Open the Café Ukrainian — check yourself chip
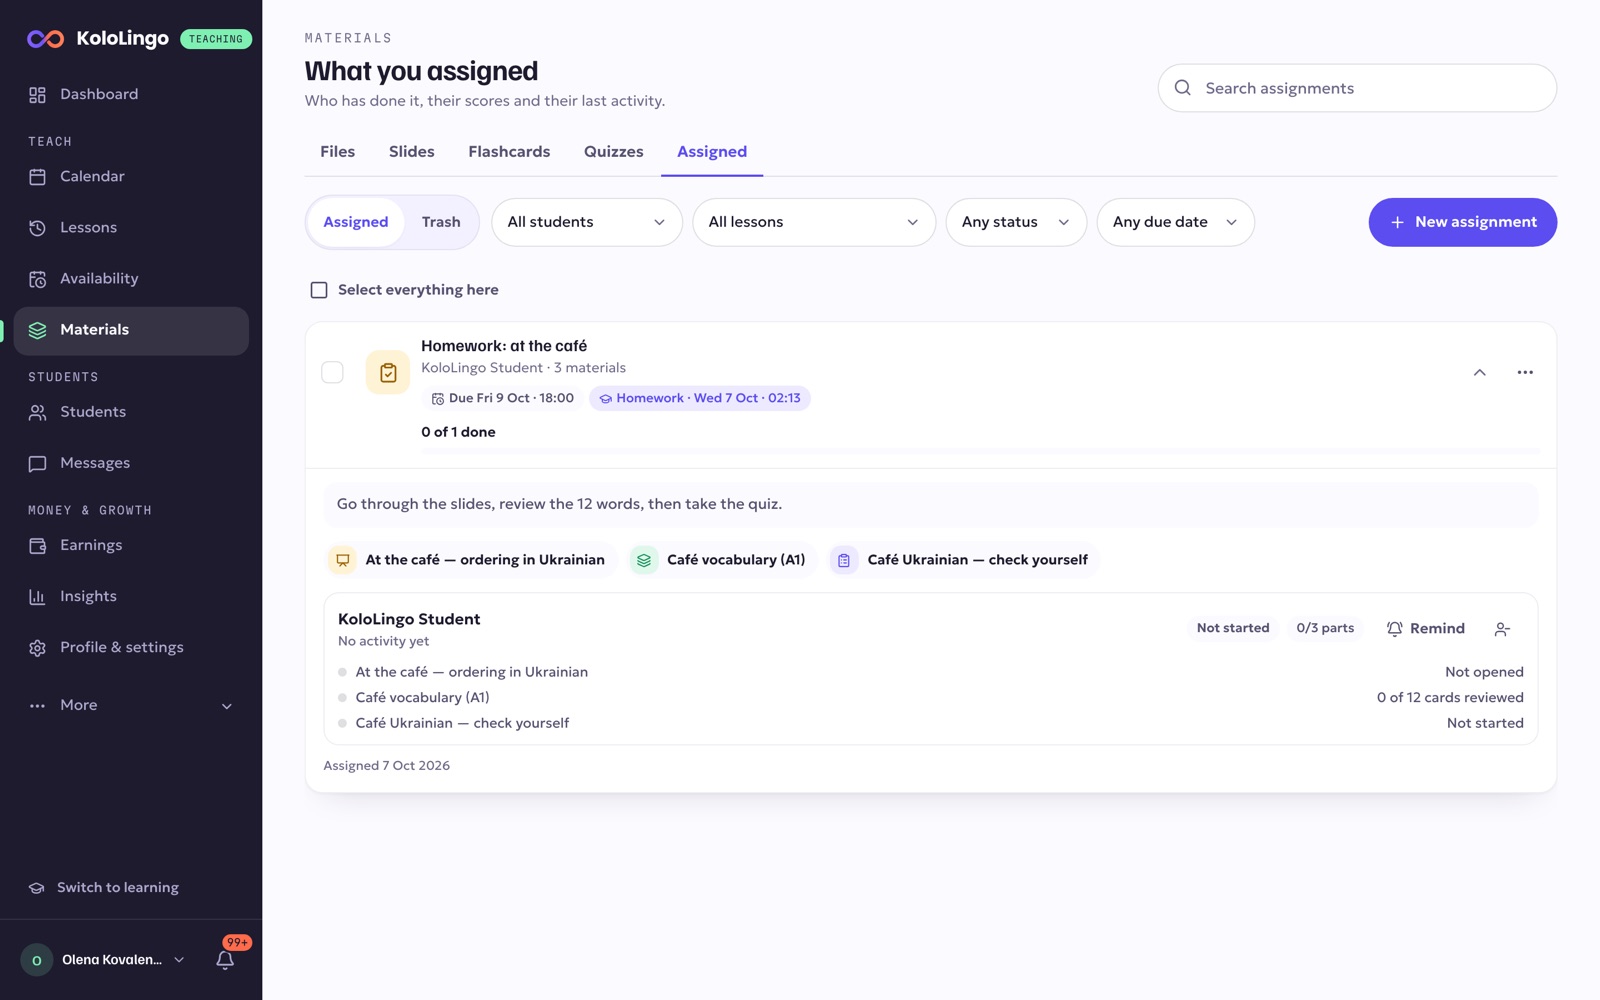This screenshot has width=1600, height=1000. (x=964, y=560)
